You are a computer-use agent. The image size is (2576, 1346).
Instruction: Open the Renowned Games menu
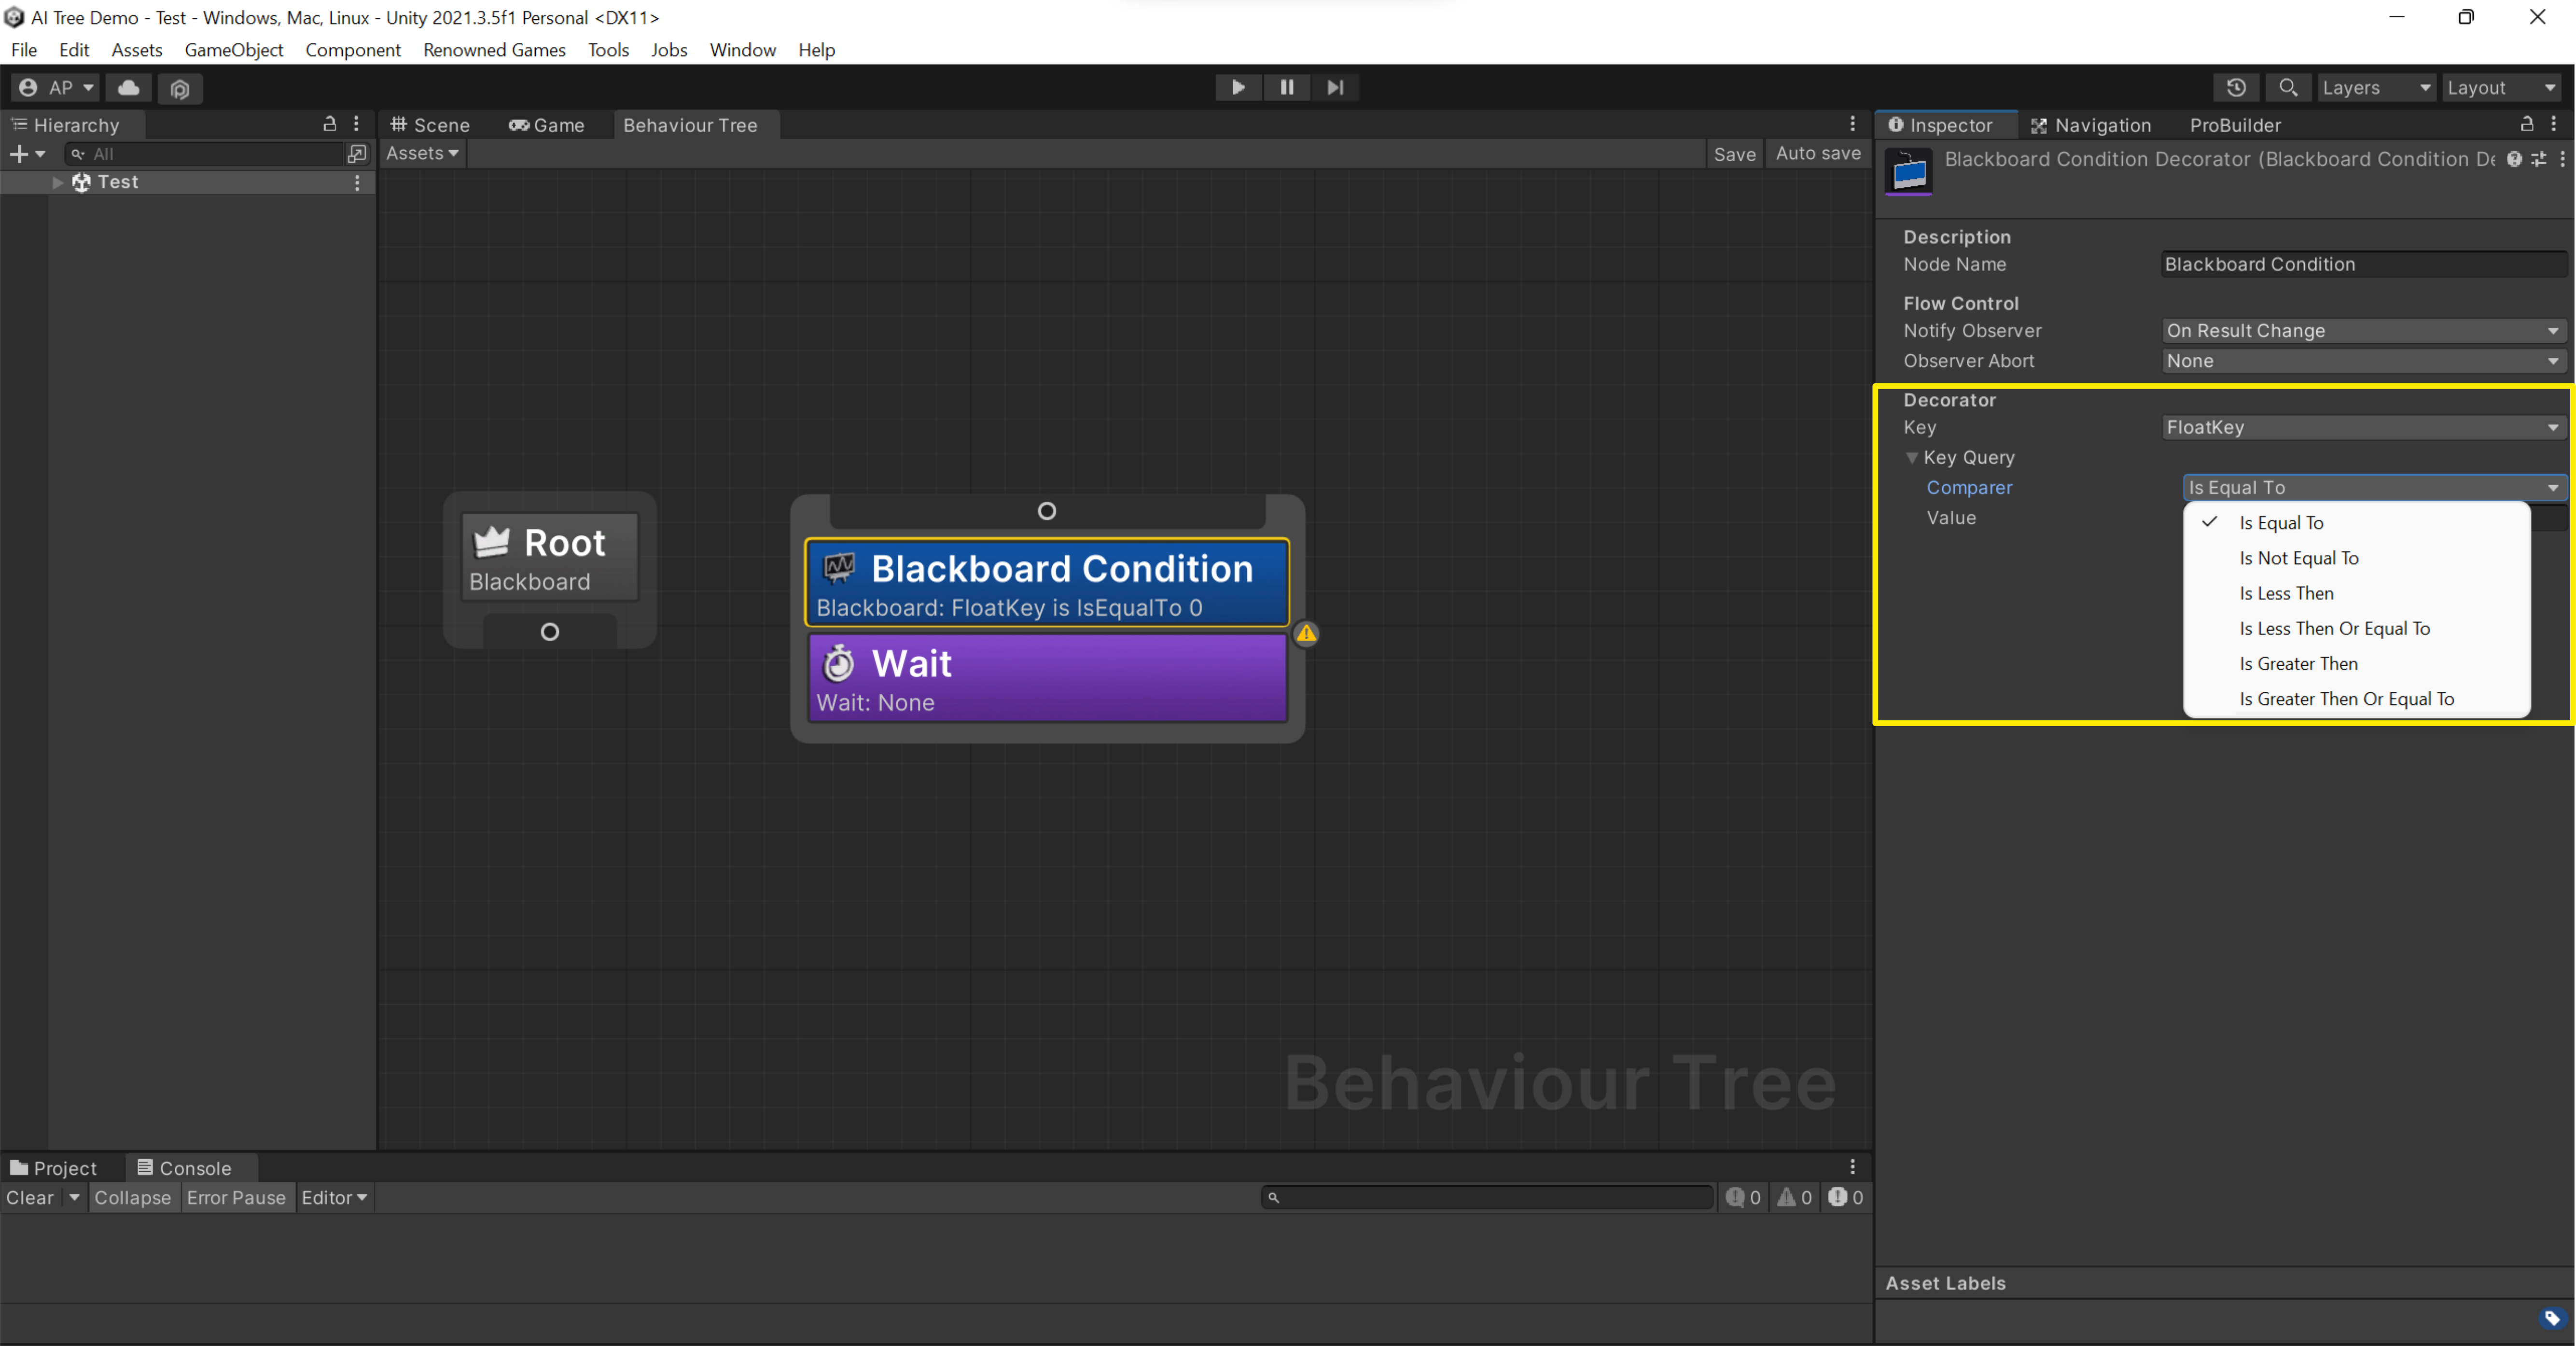(x=494, y=50)
